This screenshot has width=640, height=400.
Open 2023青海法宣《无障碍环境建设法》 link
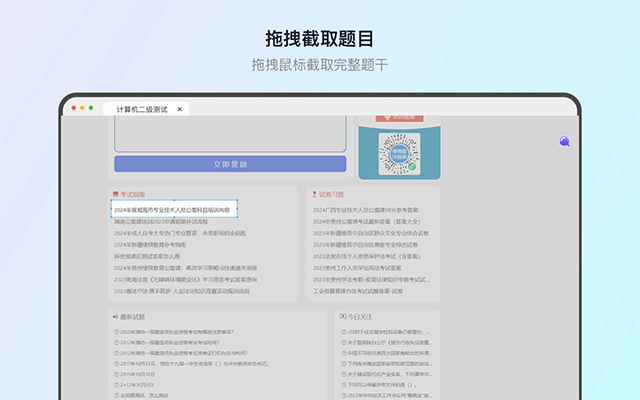click(x=185, y=280)
